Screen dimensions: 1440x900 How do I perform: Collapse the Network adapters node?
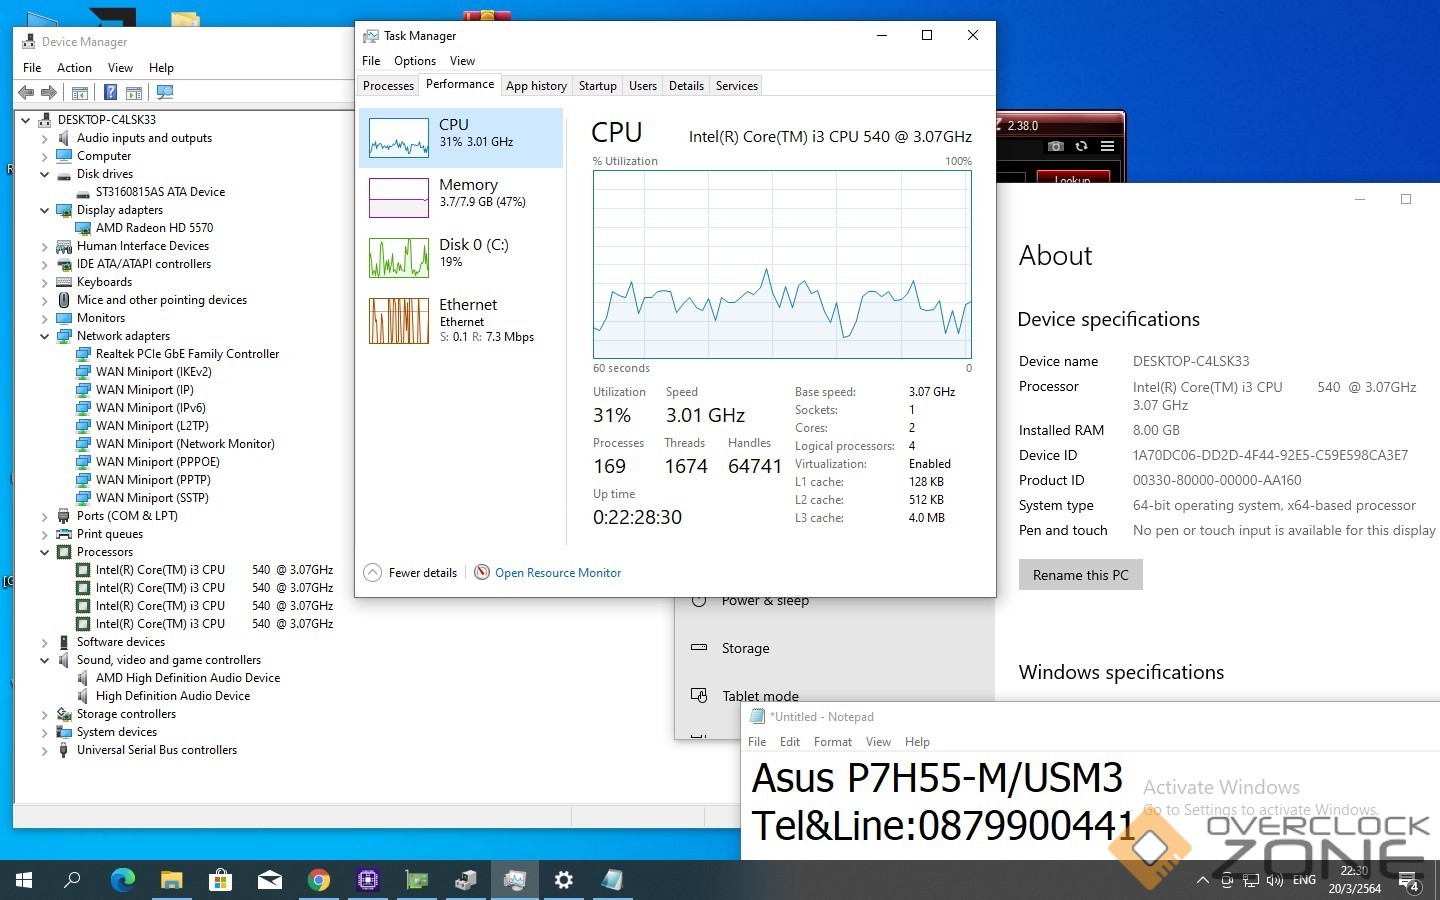[x=45, y=336]
